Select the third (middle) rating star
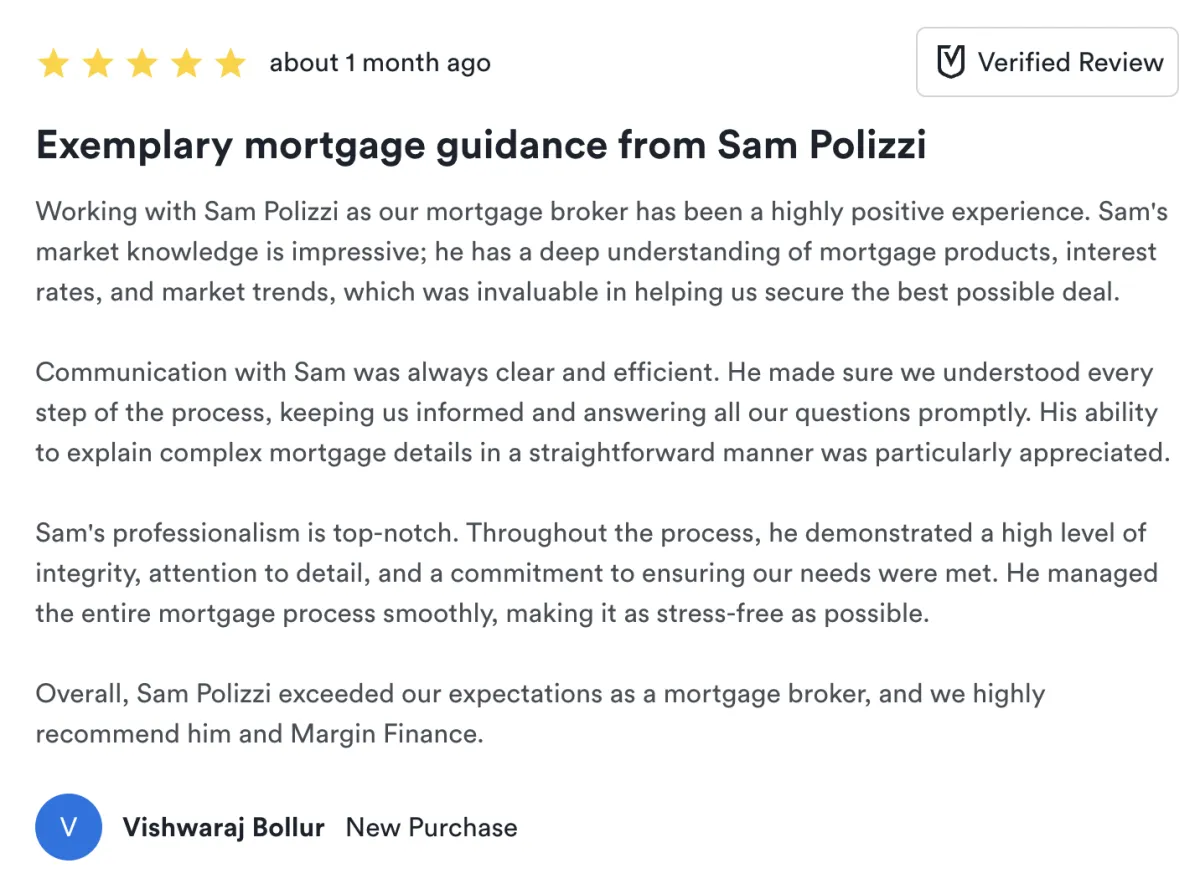 (142, 64)
